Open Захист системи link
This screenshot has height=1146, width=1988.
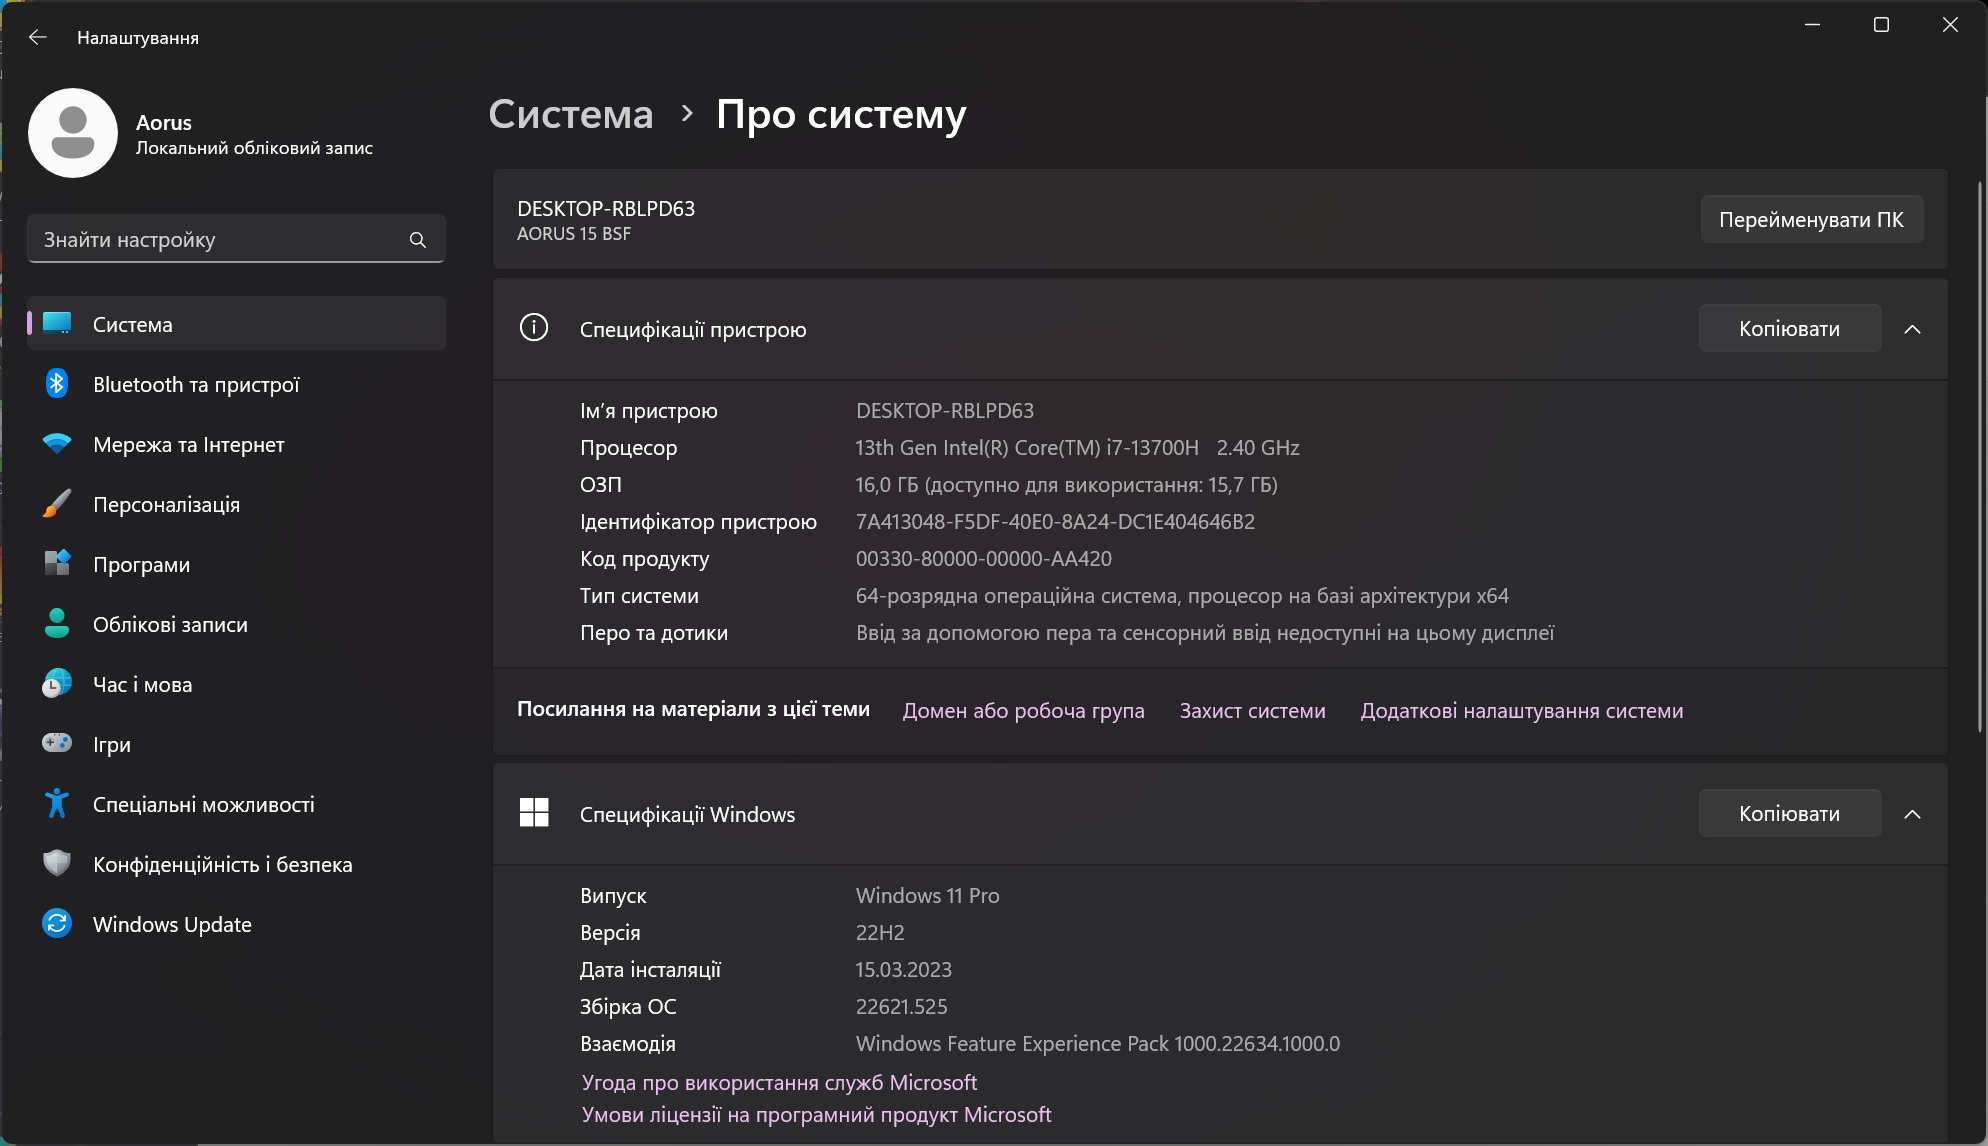coord(1252,711)
